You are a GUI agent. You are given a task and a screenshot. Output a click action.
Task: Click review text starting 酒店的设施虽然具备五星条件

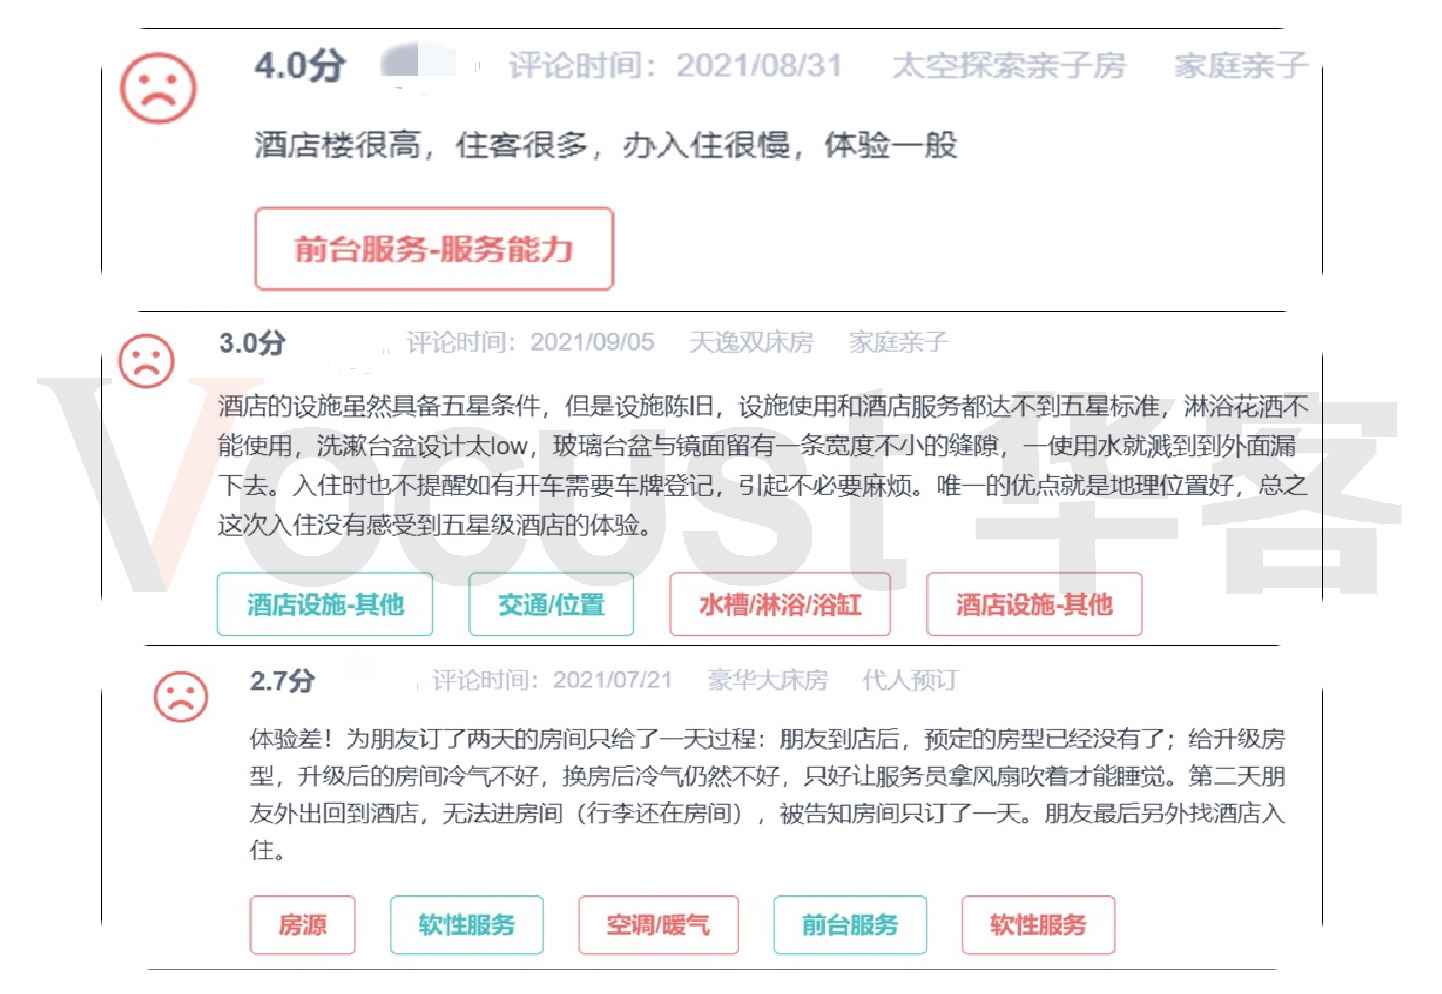763,465
